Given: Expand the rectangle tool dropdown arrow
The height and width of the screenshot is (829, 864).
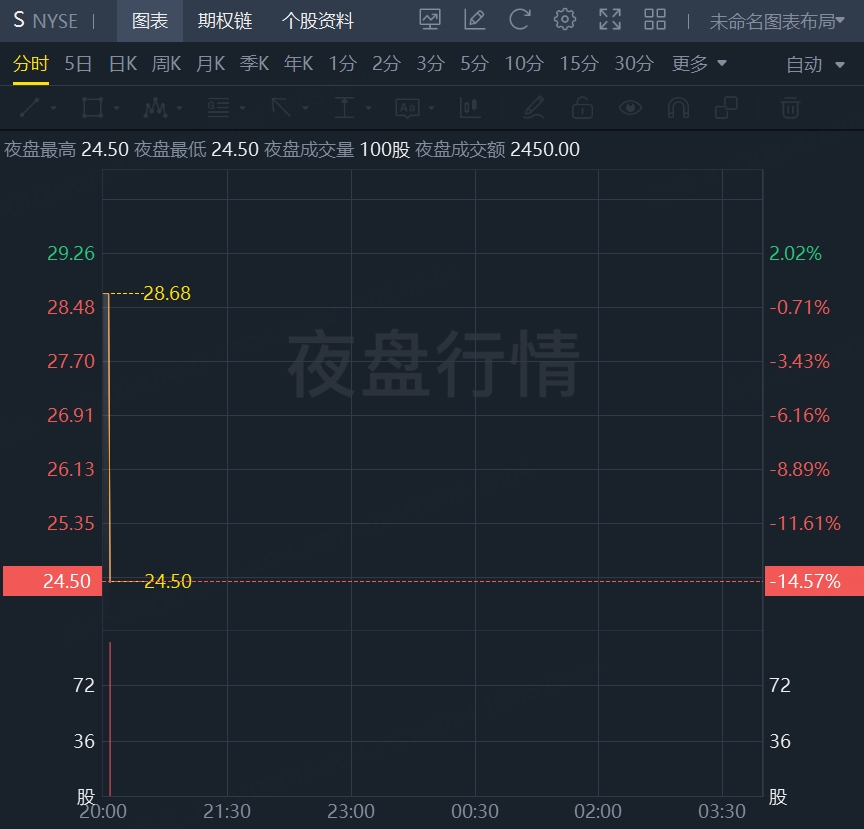Looking at the screenshot, I should (x=116, y=108).
